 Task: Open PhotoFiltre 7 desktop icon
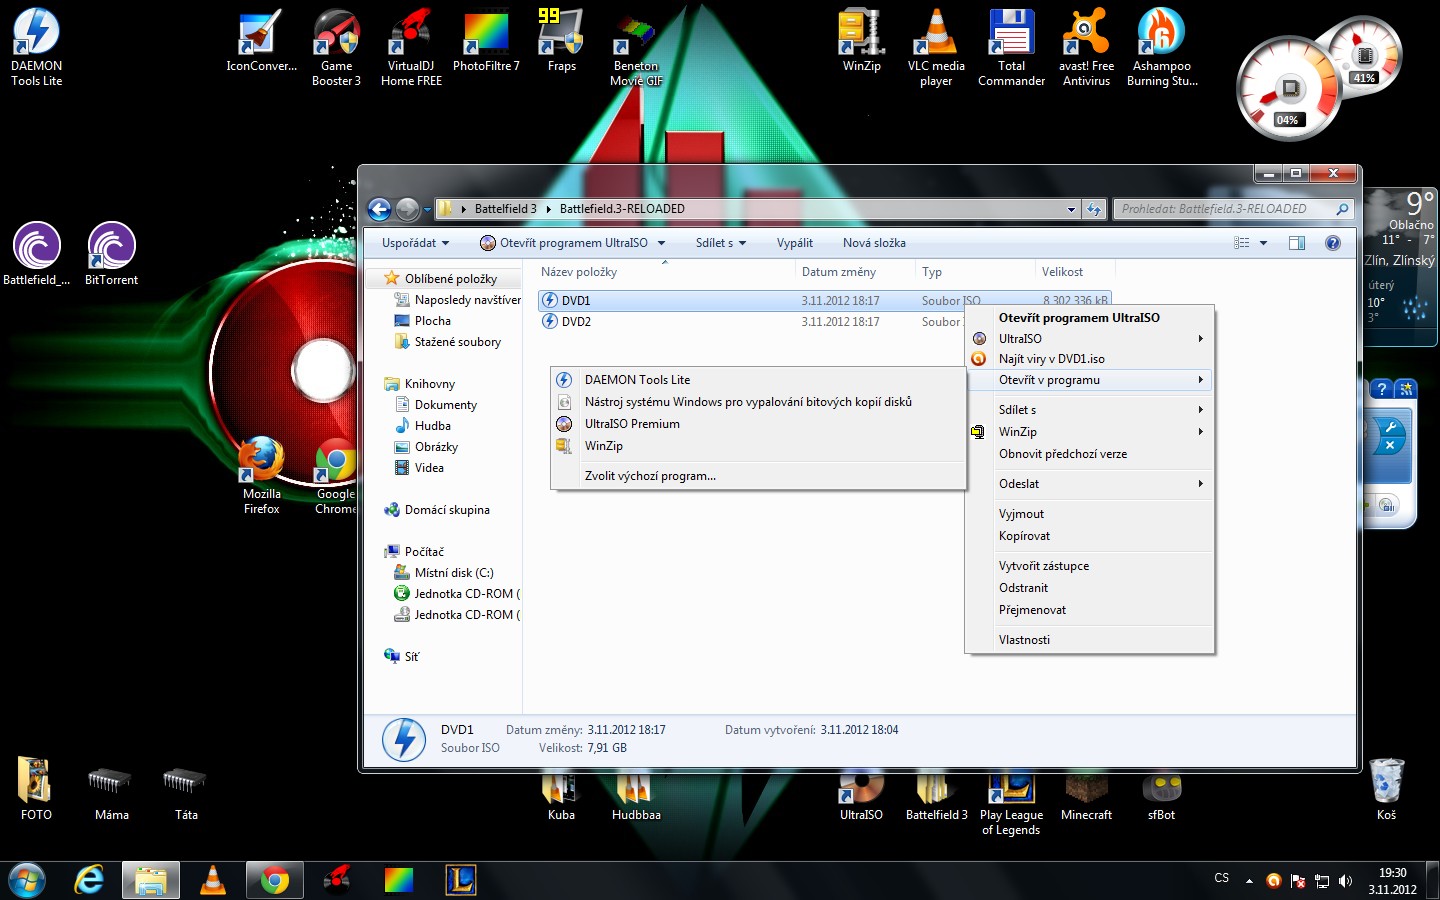486,42
